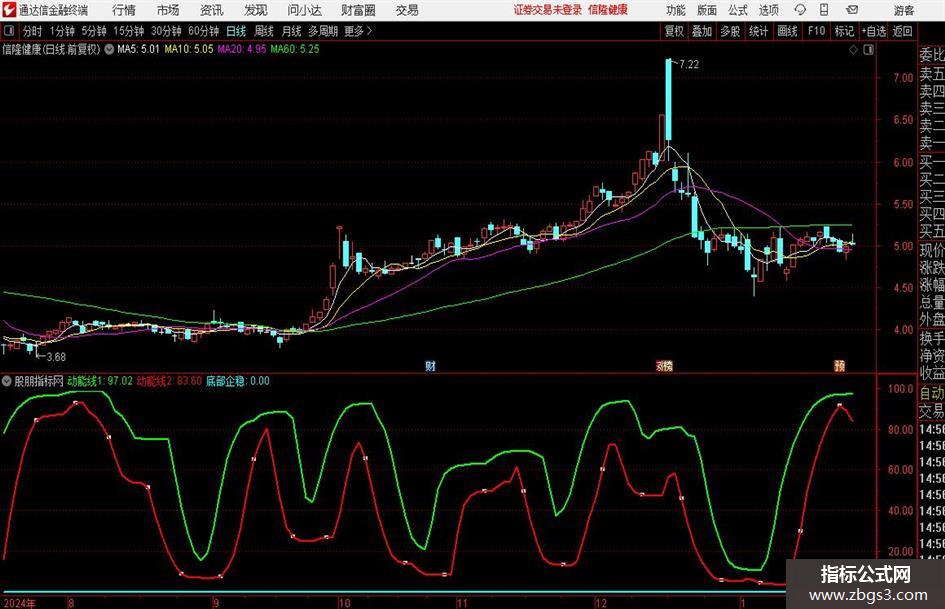Switch to 周线 period tab
This screenshot has width=945, height=609.
click(x=263, y=31)
